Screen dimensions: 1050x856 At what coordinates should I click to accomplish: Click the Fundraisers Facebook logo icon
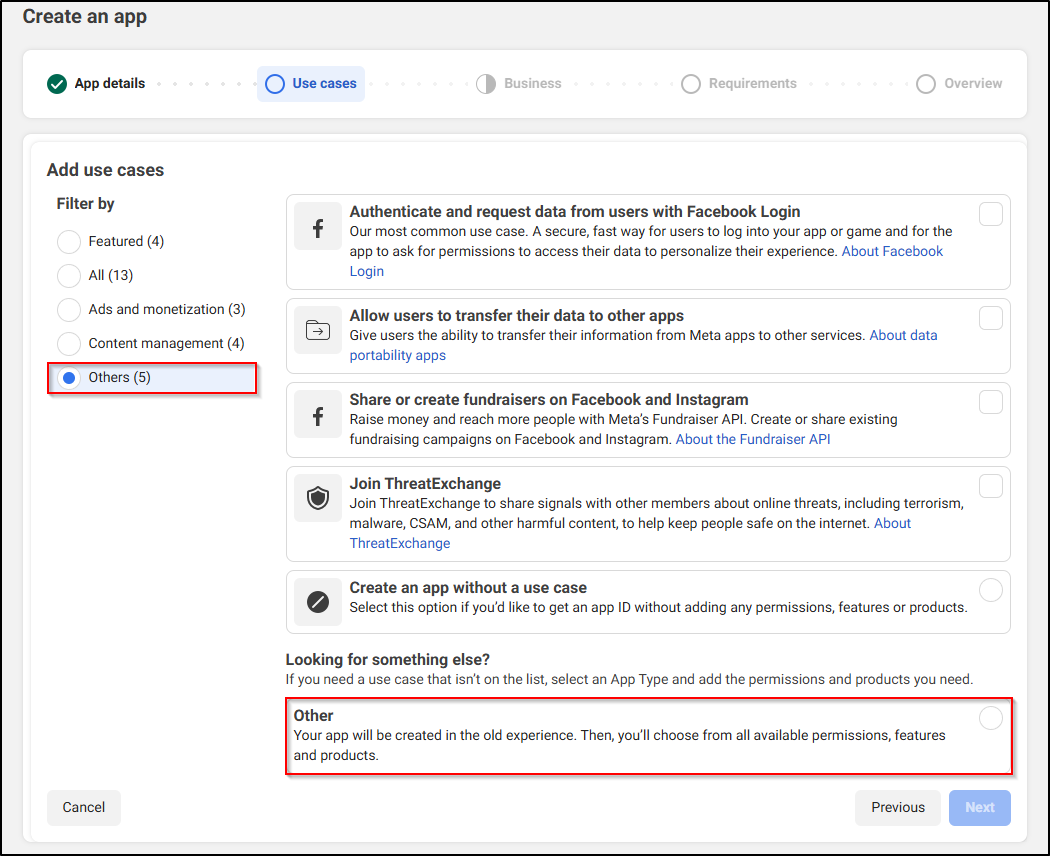(318, 416)
